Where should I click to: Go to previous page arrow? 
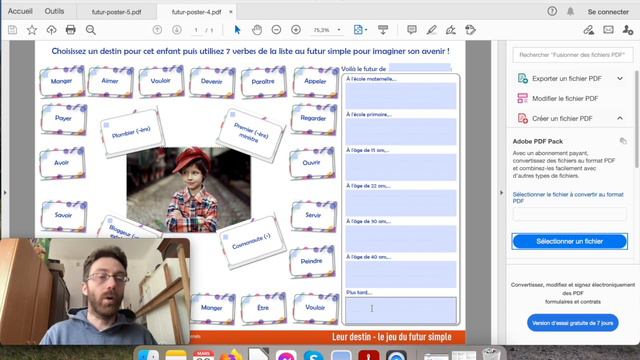(x=157, y=30)
